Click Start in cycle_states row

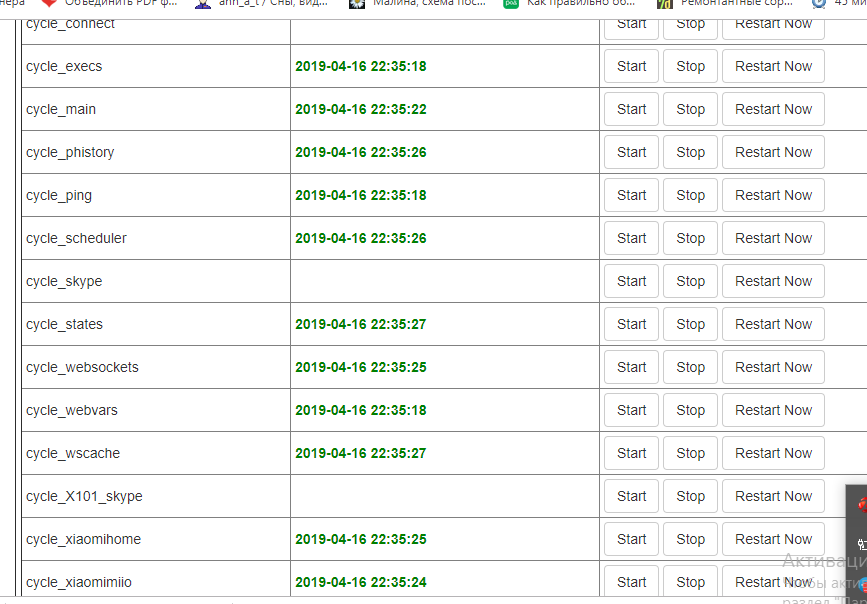pyautogui.click(x=631, y=324)
